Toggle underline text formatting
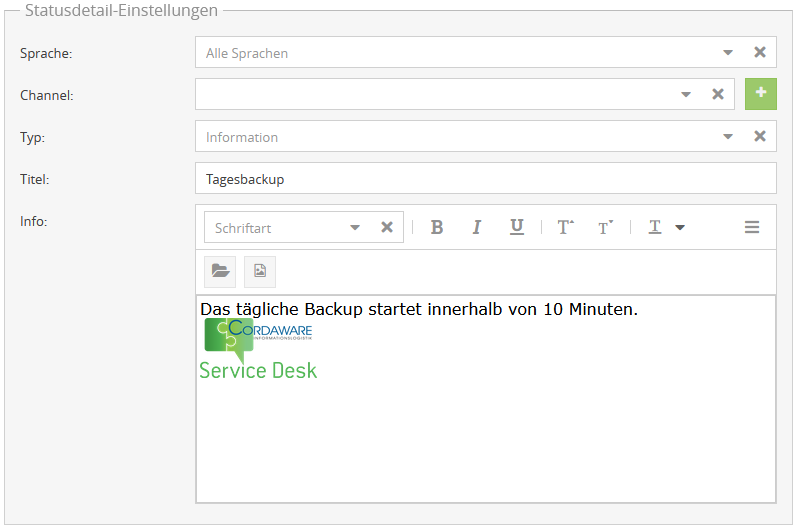The image size is (796, 528). pyautogui.click(x=517, y=227)
